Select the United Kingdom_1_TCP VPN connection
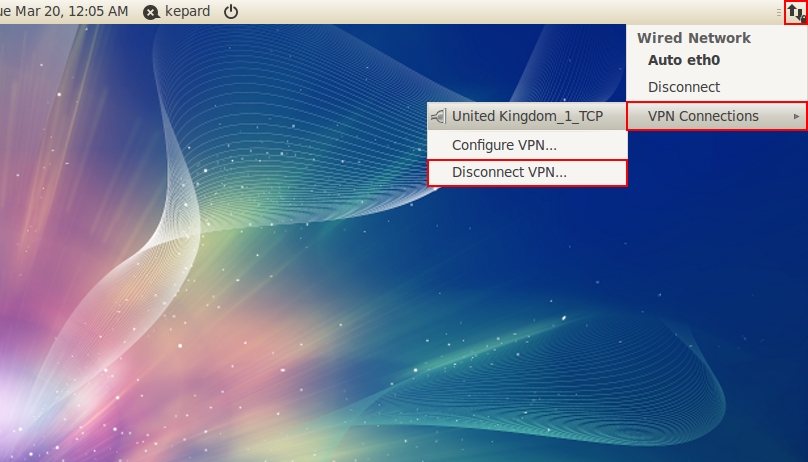Screen dimensions: 808x462 pos(527,116)
